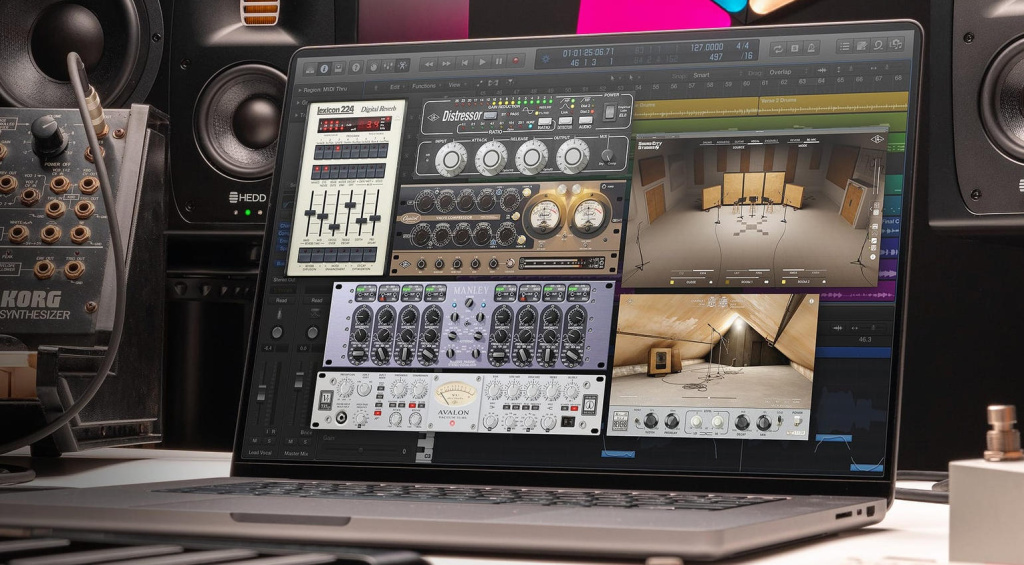Open the Note Pads icon
The width and height of the screenshot is (1024, 565).
click(x=861, y=45)
